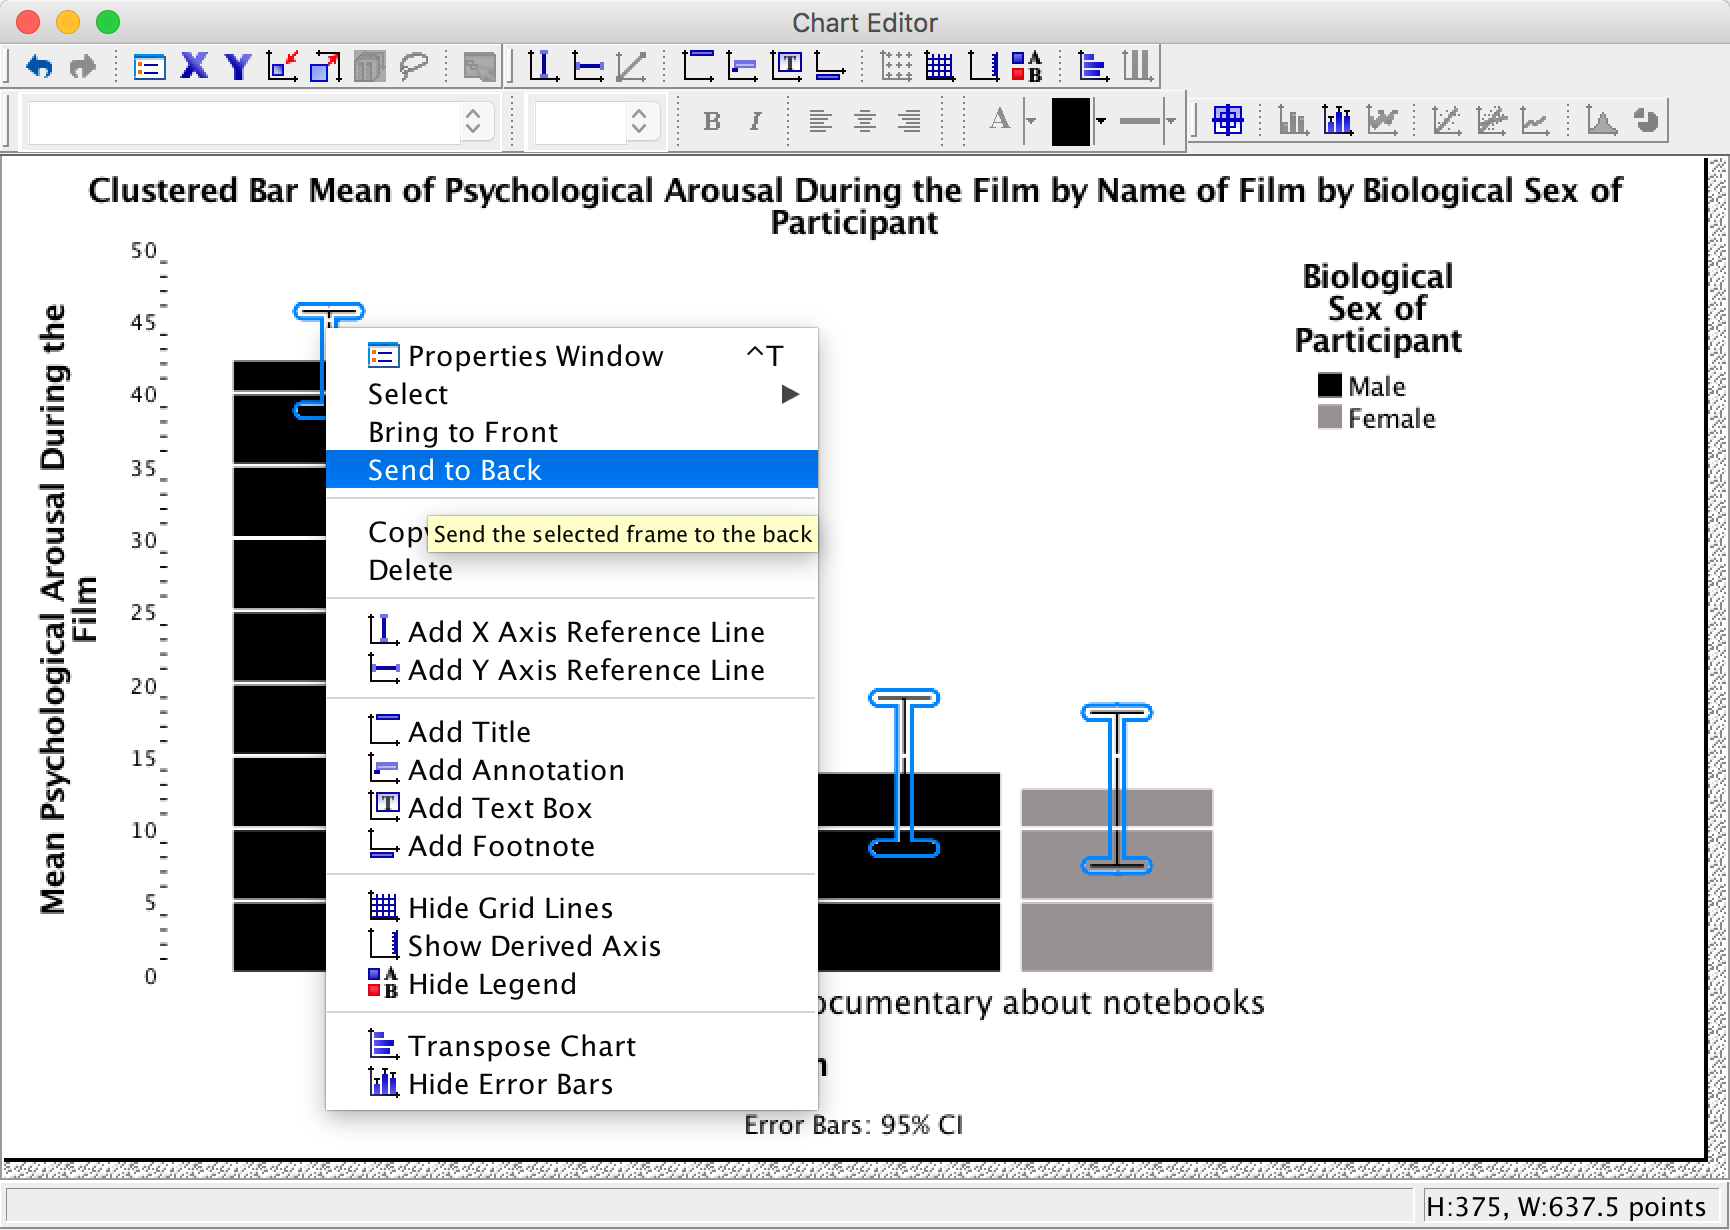Toggle Bold text formatting
The width and height of the screenshot is (1730, 1230).
point(712,121)
